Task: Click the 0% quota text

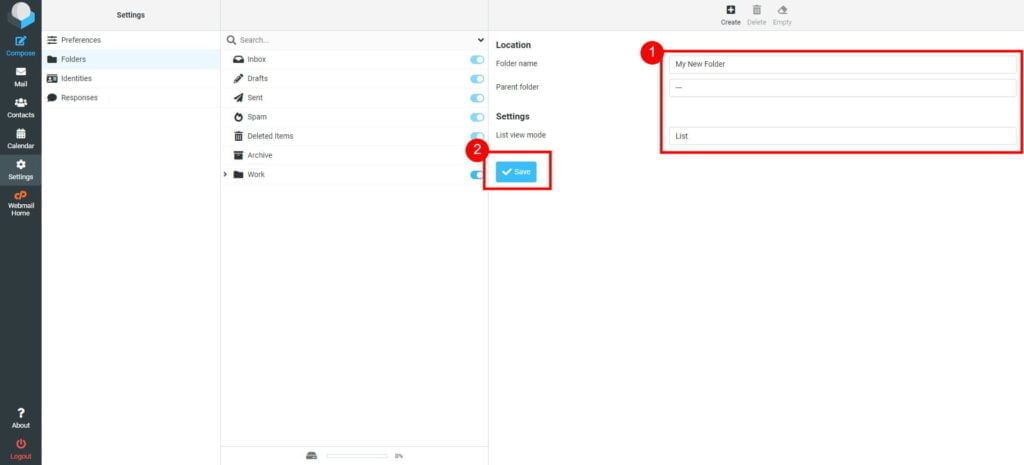Action: coord(398,456)
